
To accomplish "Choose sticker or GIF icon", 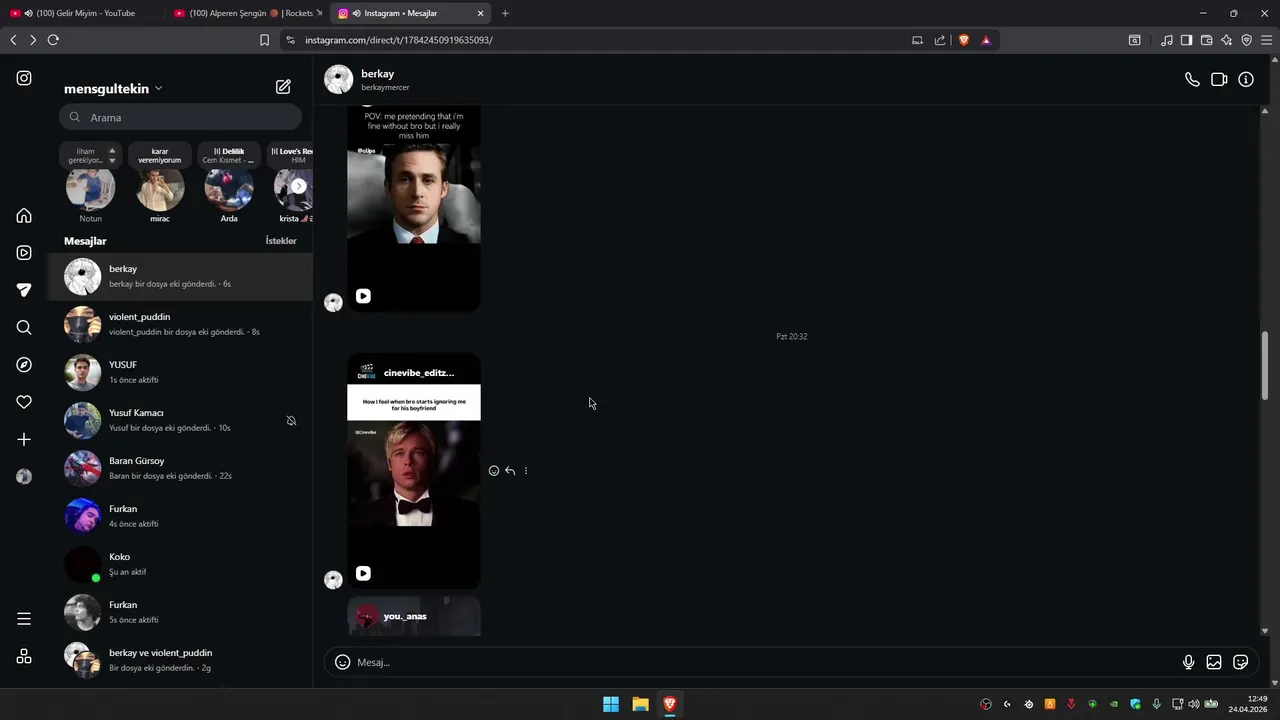I will (1241, 662).
